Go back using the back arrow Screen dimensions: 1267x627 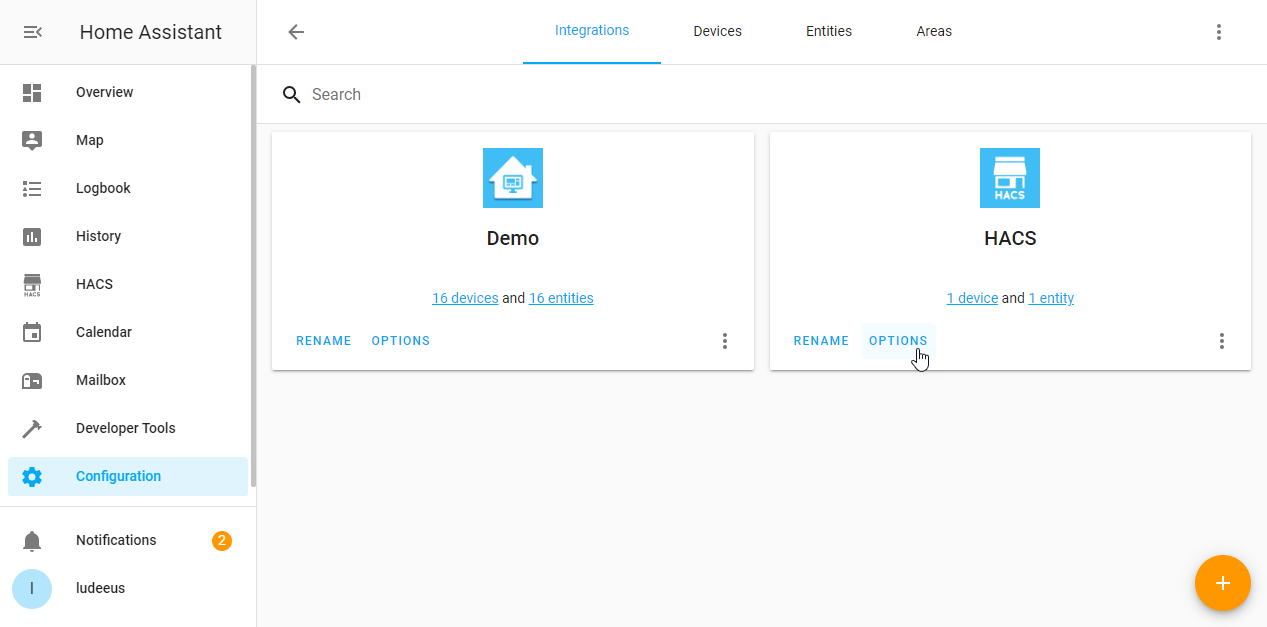click(x=296, y=32)
